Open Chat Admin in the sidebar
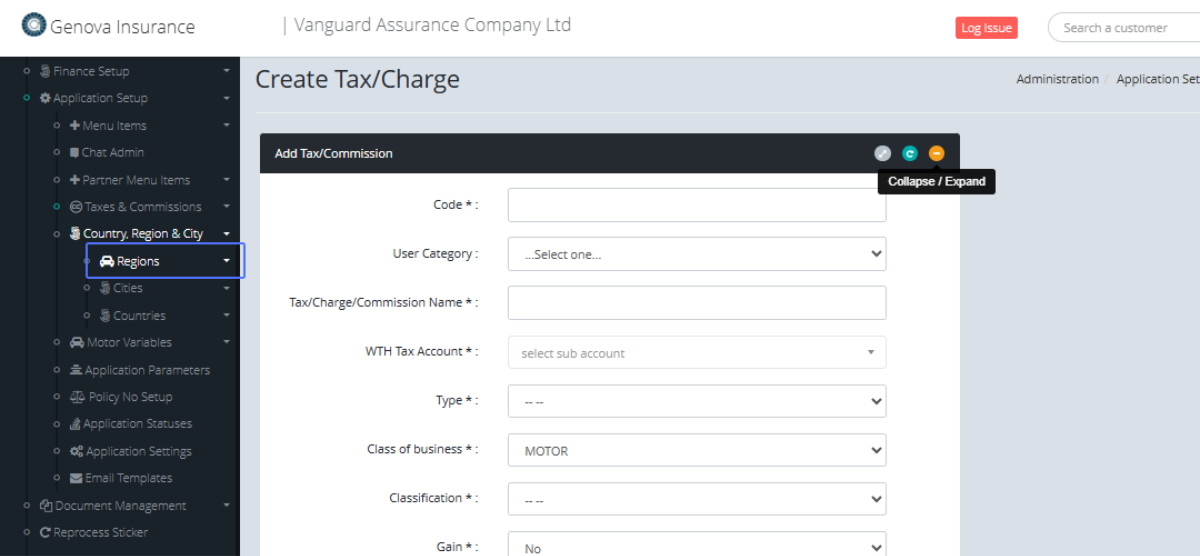This screenshot has width=1200, height=556. 112,153
